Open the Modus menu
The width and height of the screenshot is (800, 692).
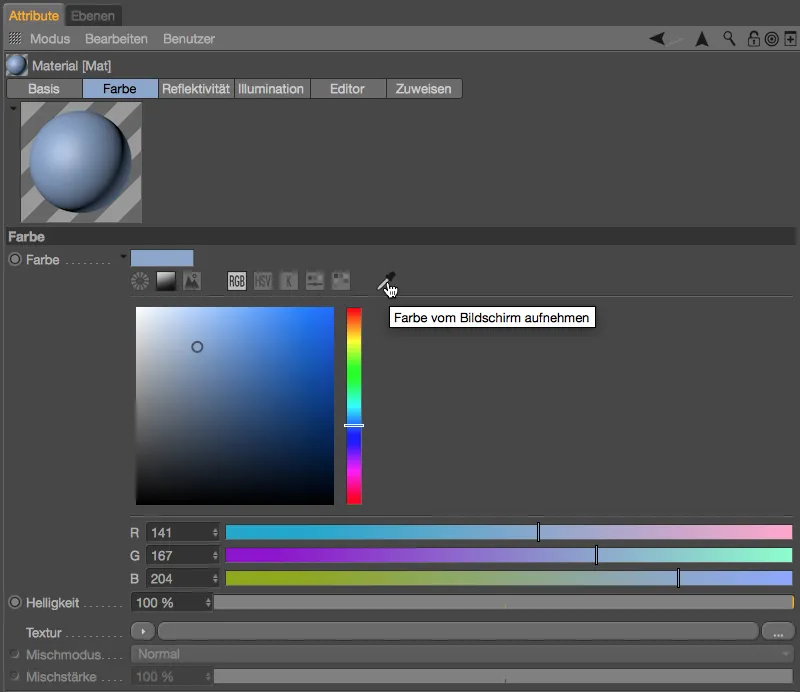tap(50, 39)
